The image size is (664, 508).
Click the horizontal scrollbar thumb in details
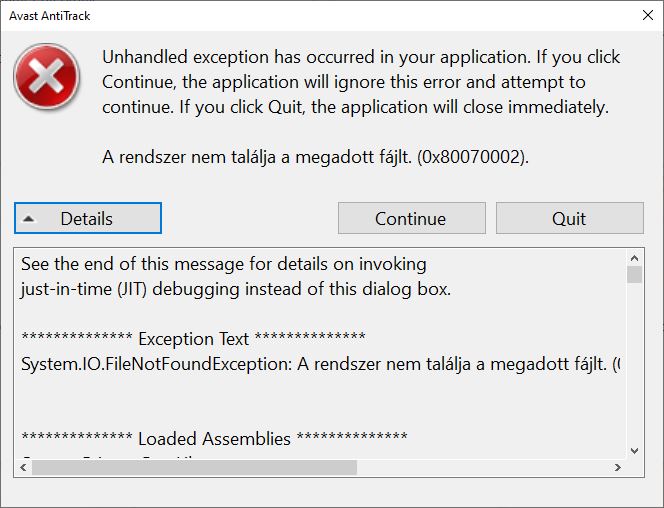pyautogui.click(x=194, y=467)
